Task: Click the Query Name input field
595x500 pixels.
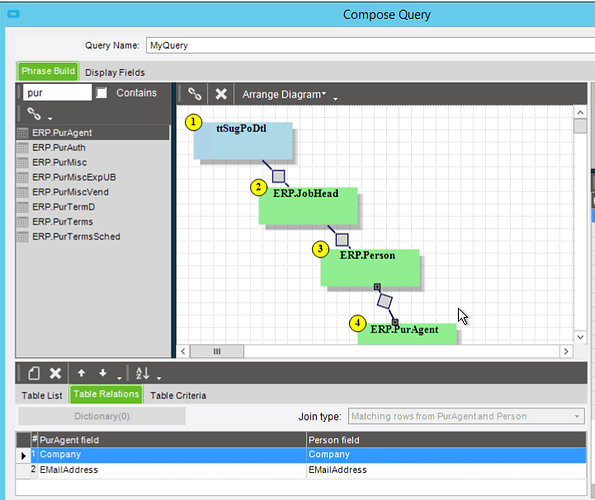Action: [x=370, y=46]
